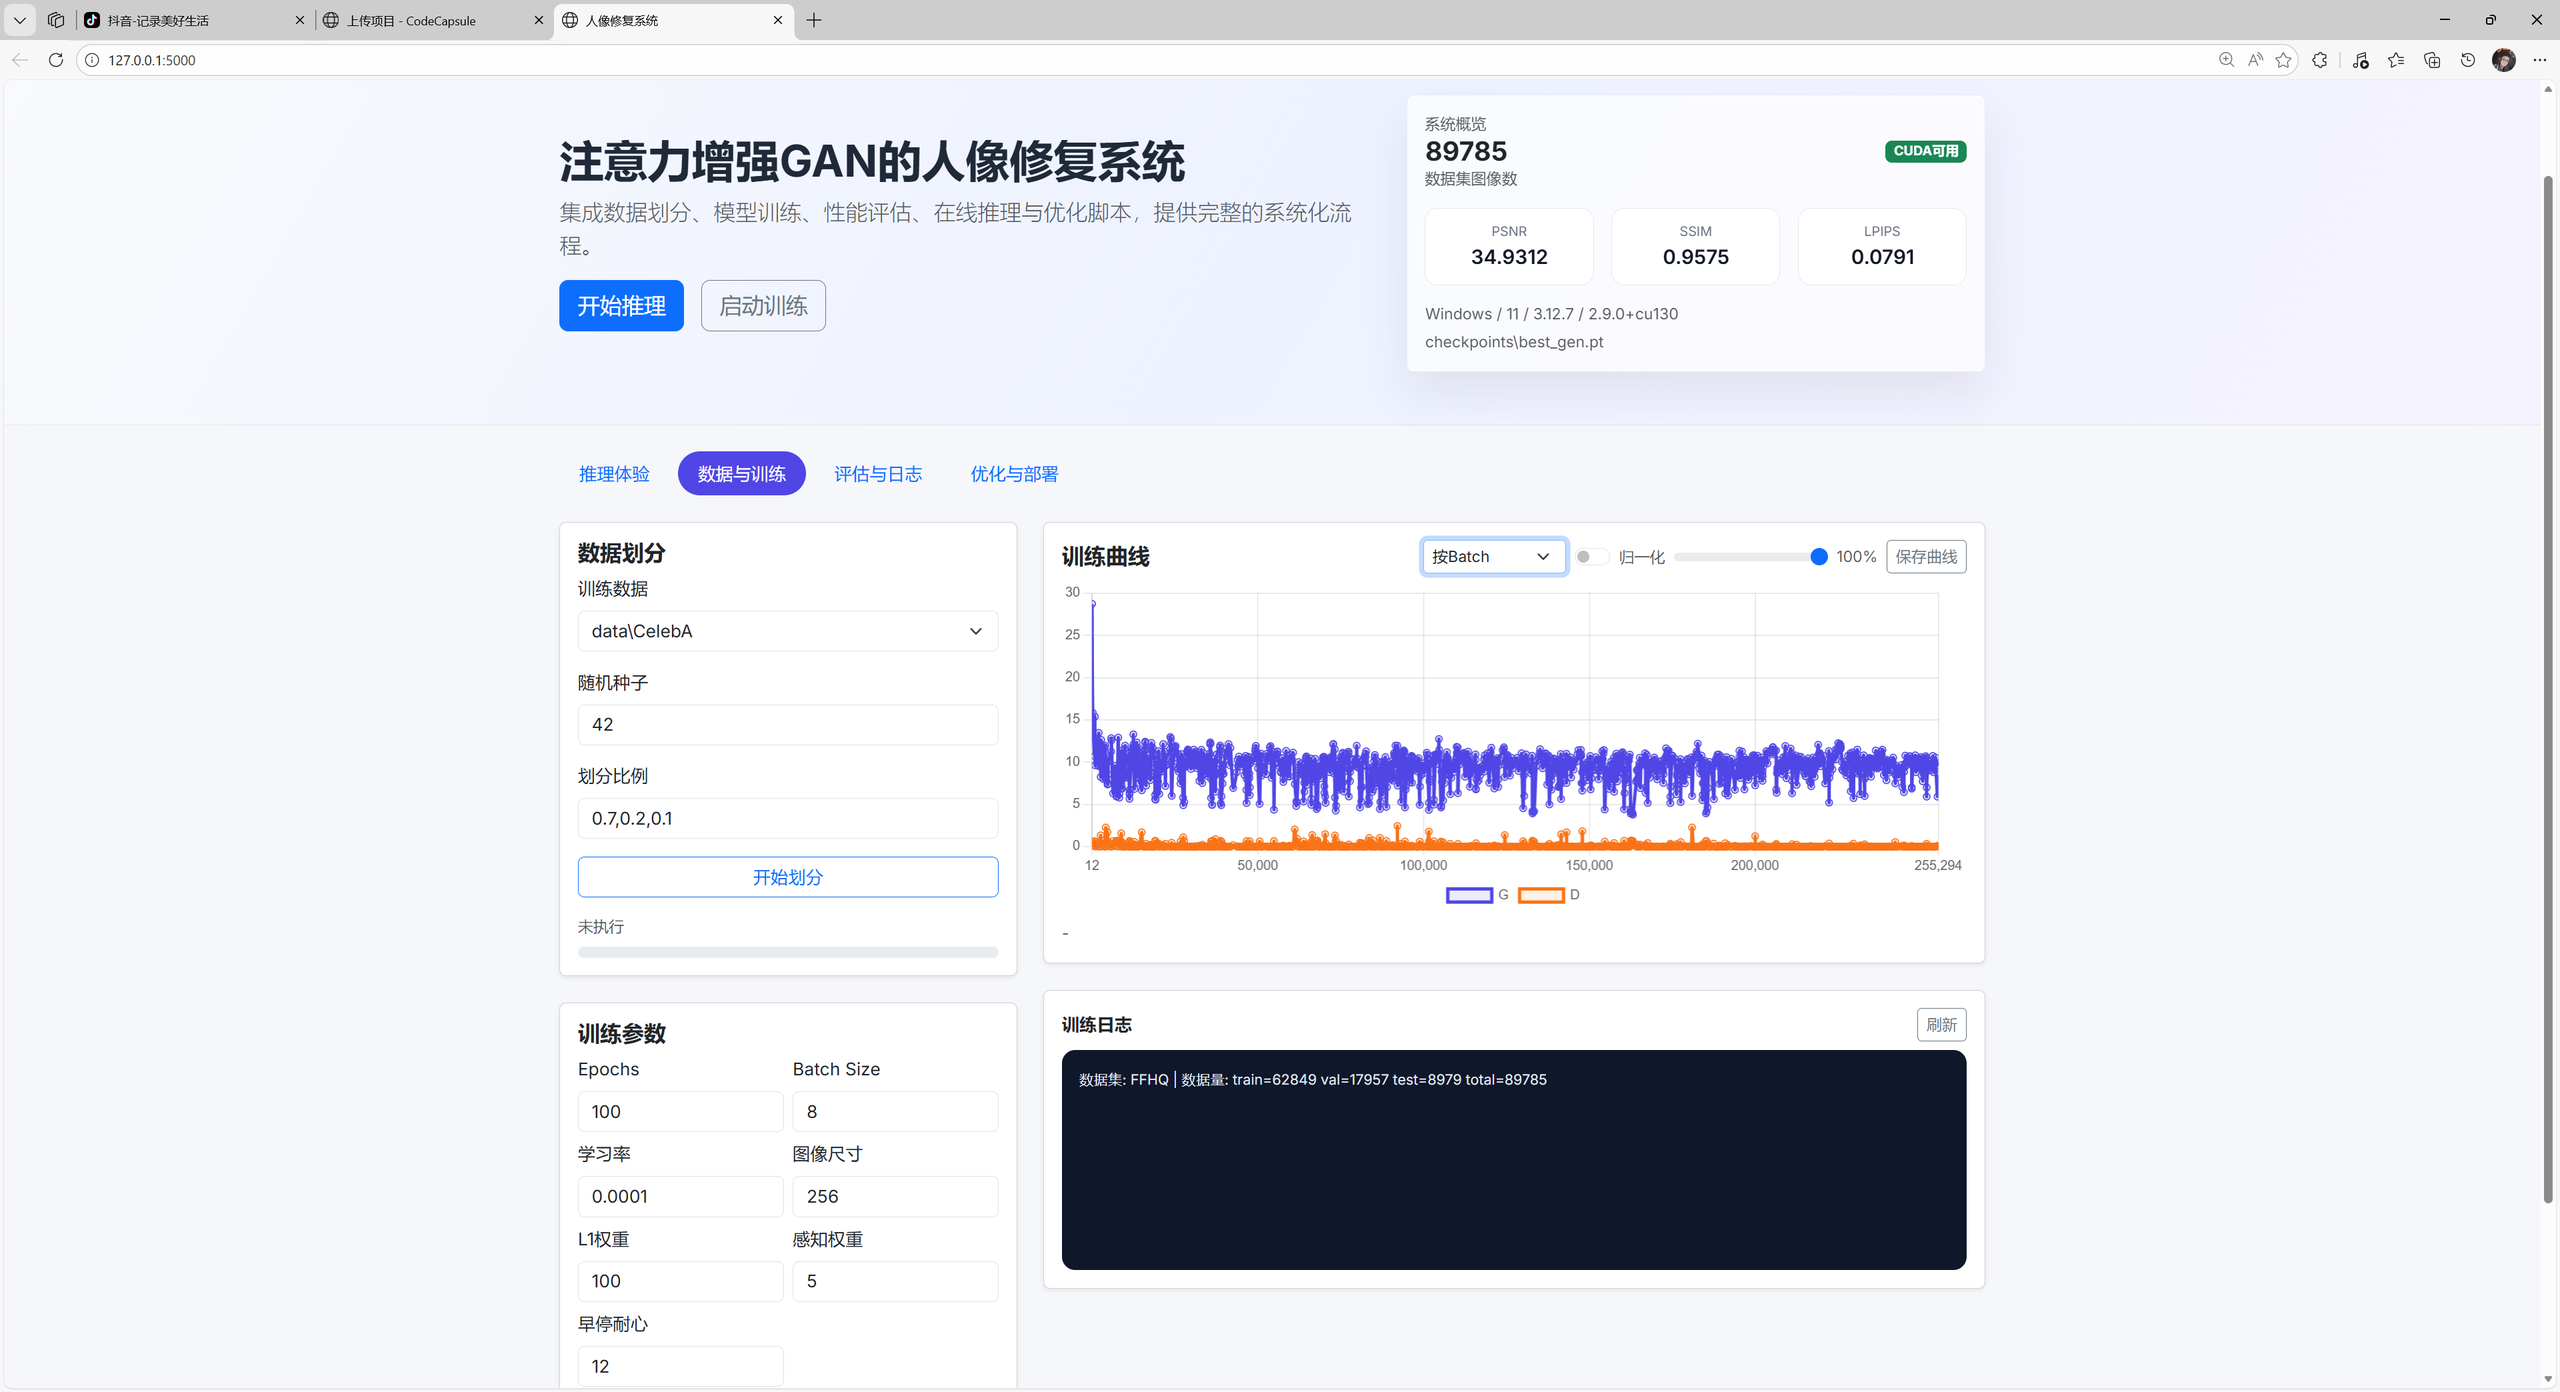This screenshot has height=1392, width=2560.
Task: Open the data\CelebA training data dropdown
Action: pos(787,631)
